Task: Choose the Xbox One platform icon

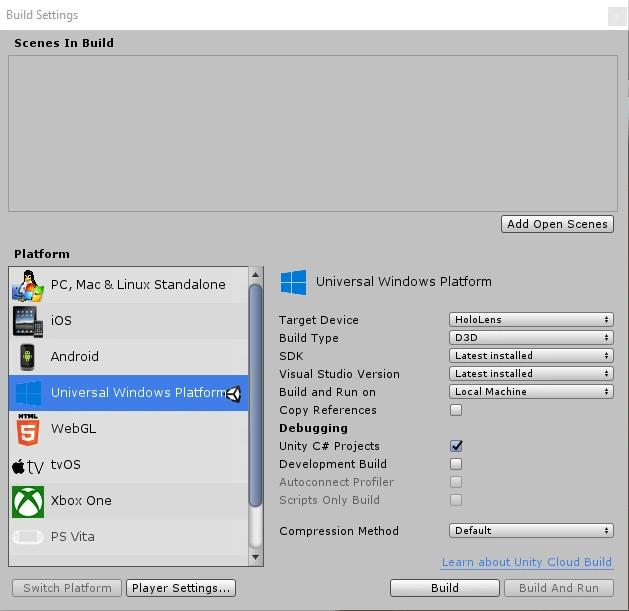Action: [x=28, y=501]
